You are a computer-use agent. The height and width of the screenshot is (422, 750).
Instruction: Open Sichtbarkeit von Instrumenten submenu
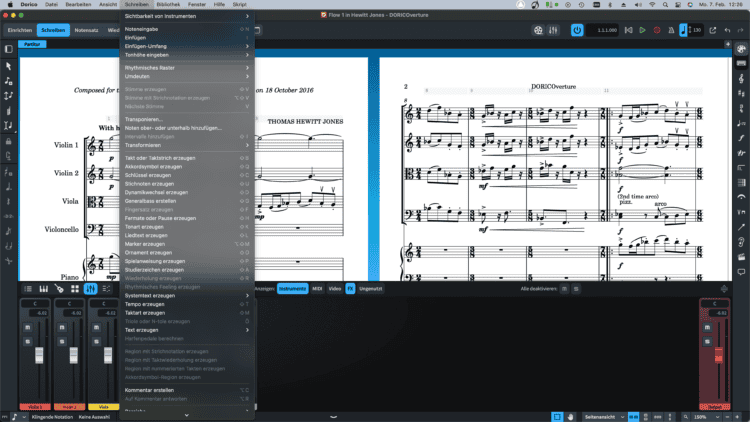[x=187, y=16]
